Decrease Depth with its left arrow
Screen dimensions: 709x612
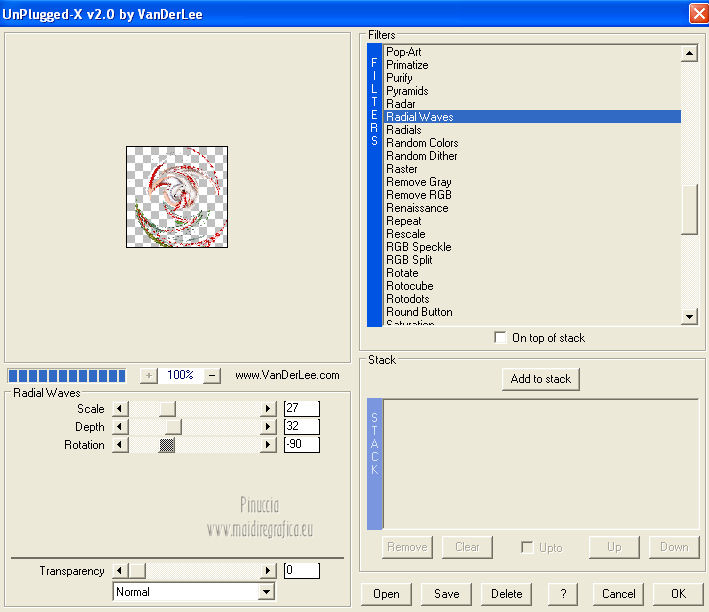[120, 427]
